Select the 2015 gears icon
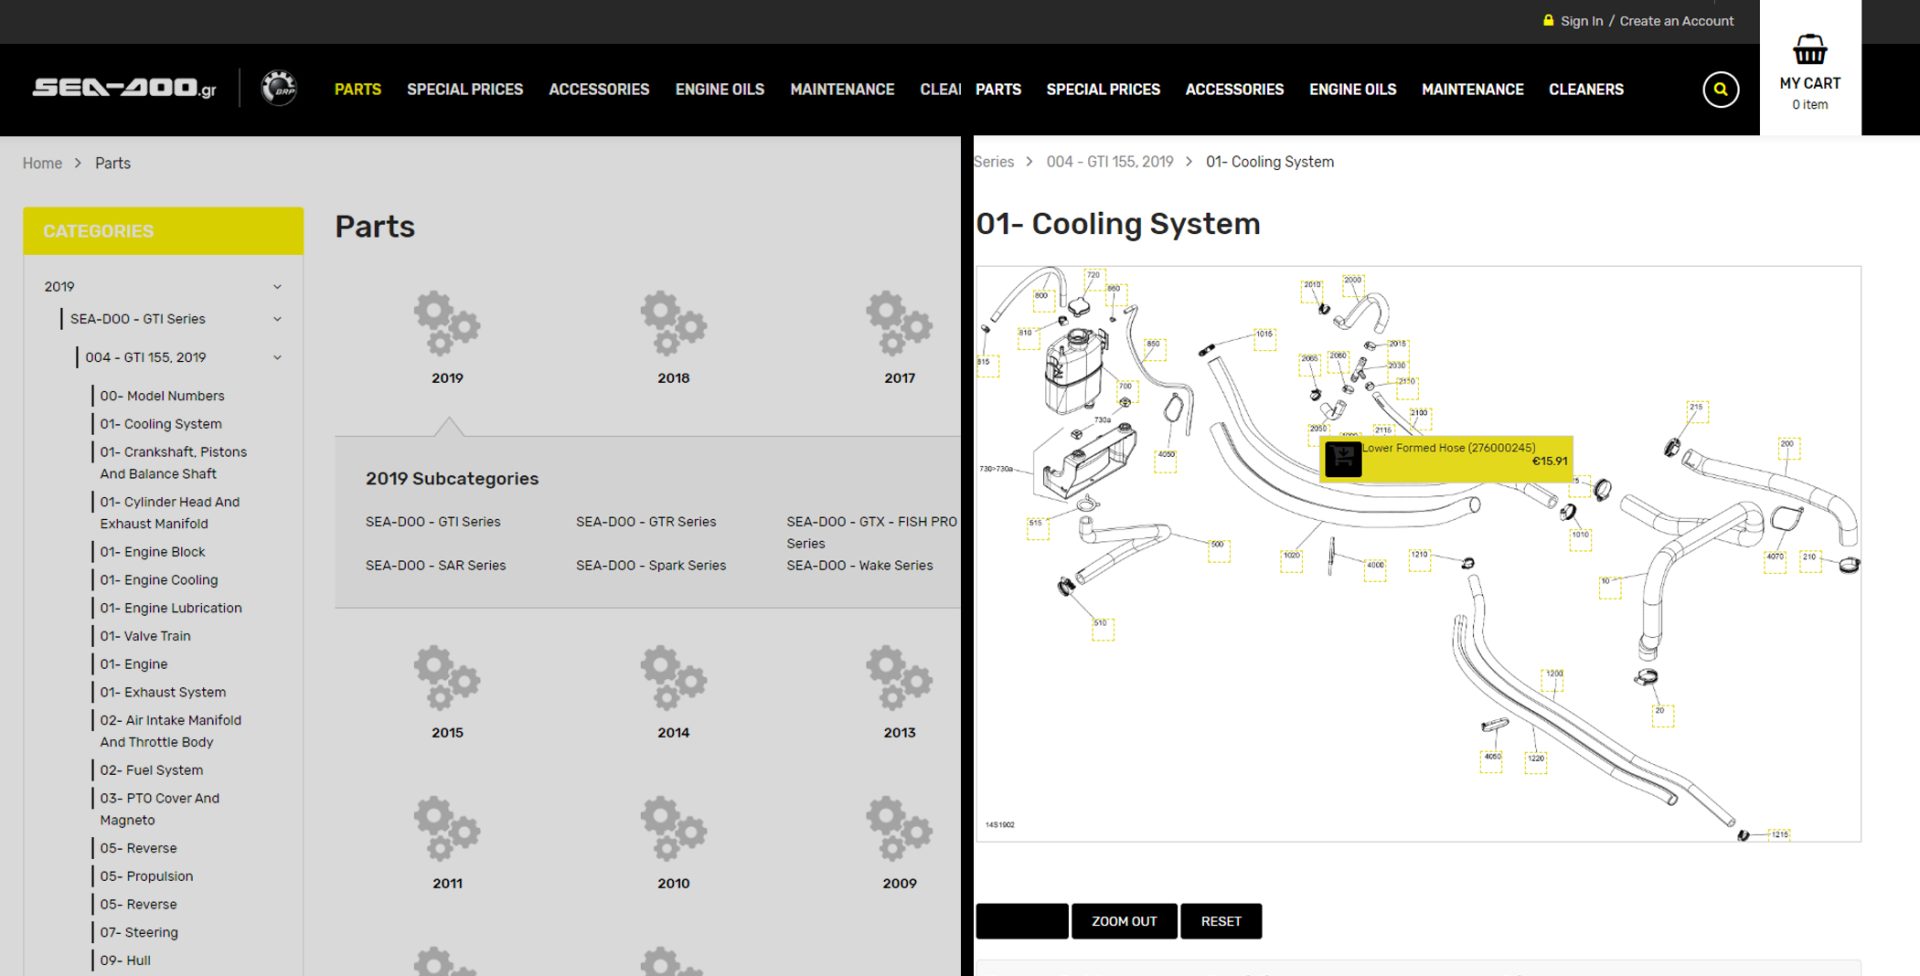This screenshot has width=1920, height=976. 447,678
